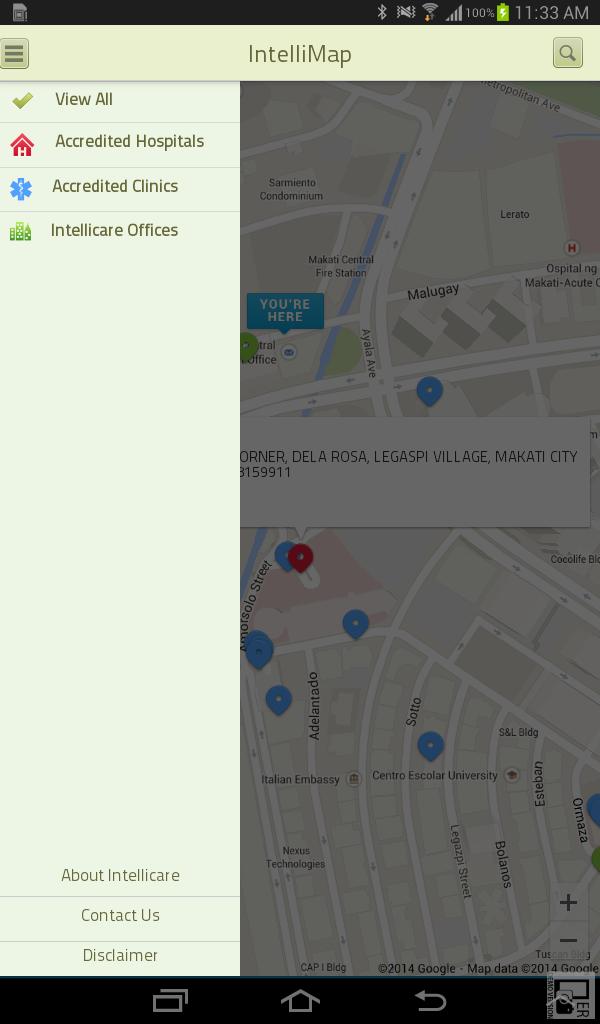This screenshot has width=600, height=1024.
Task: Tap the You're Here location marker
Action: pyautogui.click(x=285, y=311)
